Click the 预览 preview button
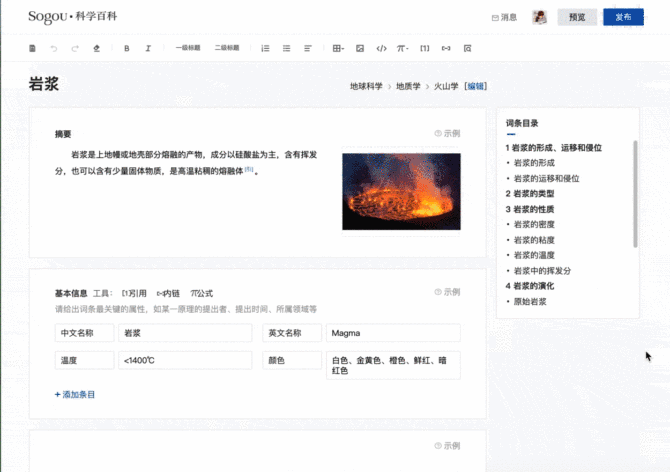Image resolution: width=670 pixels, height=472 pixels. (577, 17)
